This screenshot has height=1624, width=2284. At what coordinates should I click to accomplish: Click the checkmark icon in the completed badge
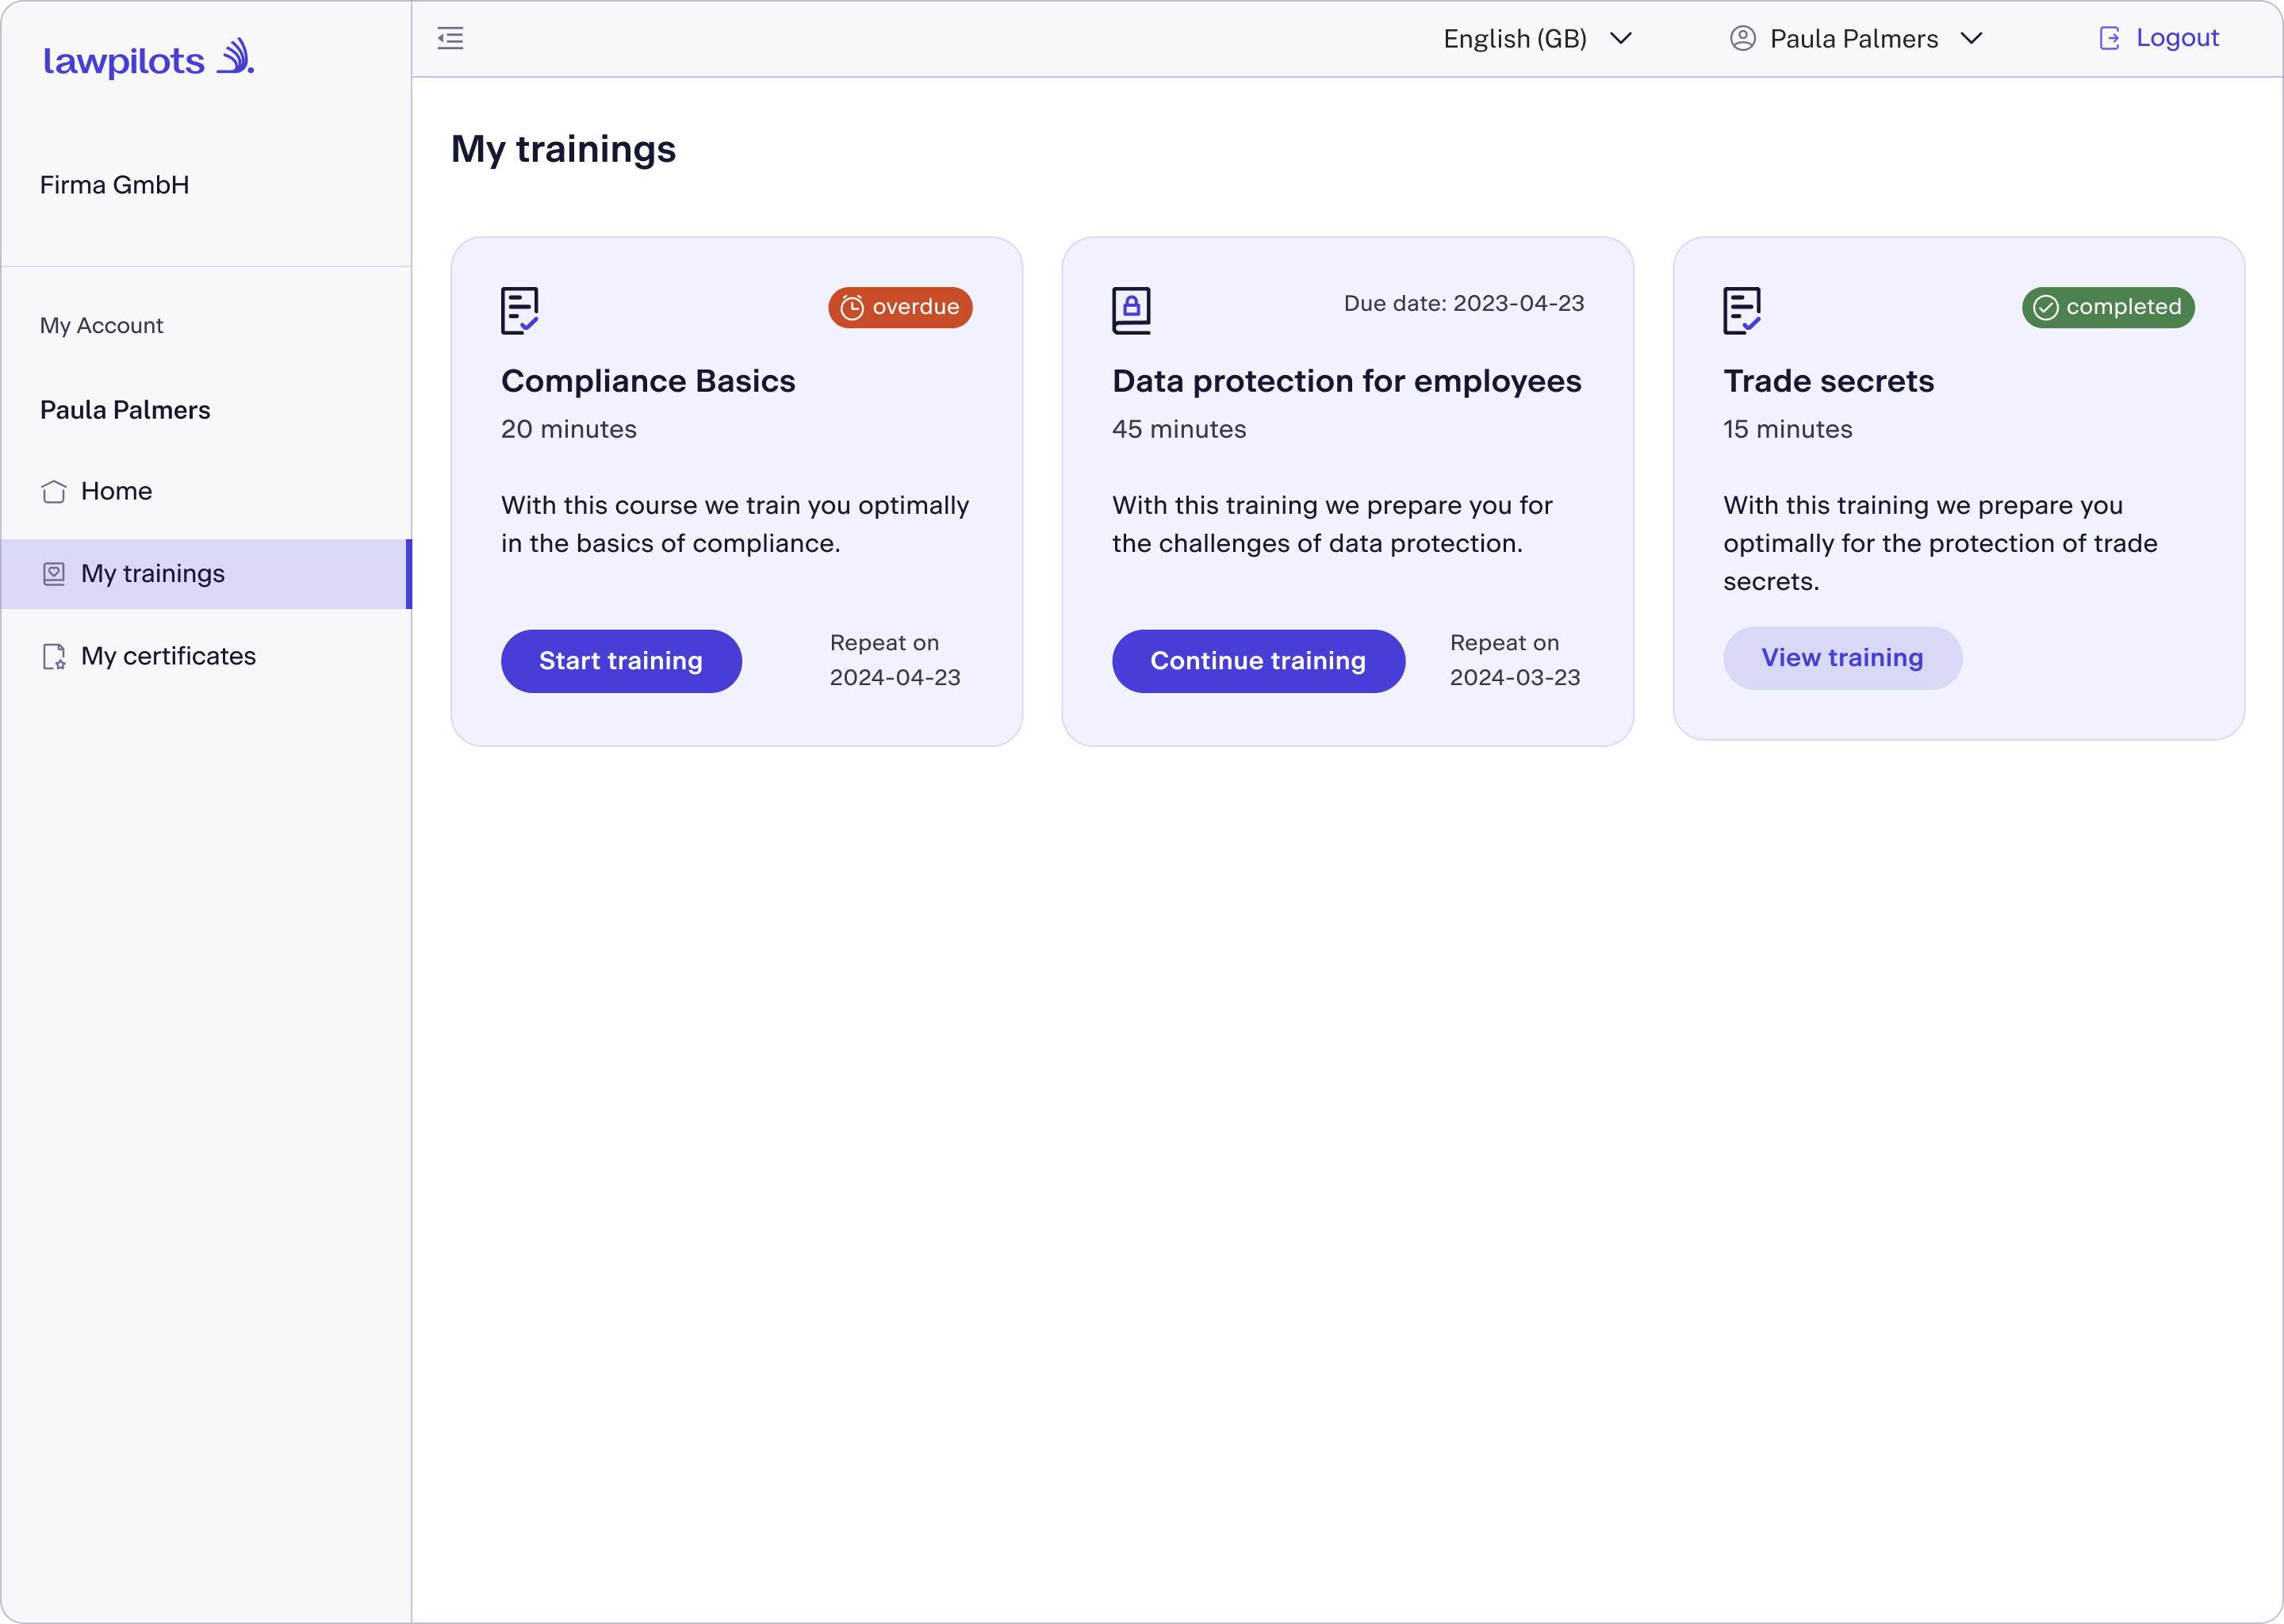pos(2046,307)
